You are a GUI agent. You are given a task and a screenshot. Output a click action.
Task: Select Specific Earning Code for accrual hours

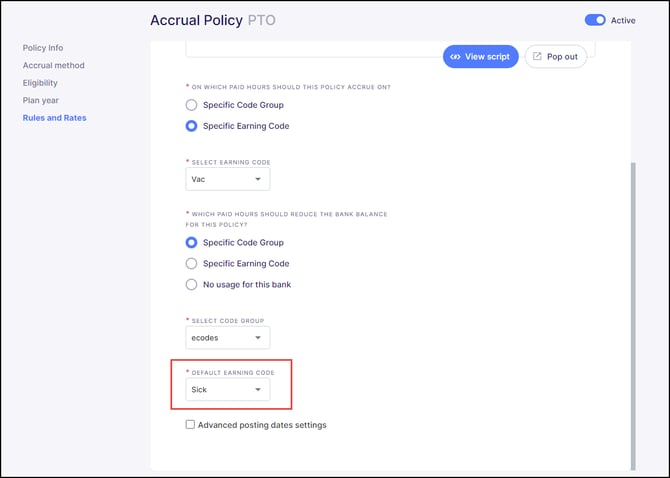tap(191, 126)
